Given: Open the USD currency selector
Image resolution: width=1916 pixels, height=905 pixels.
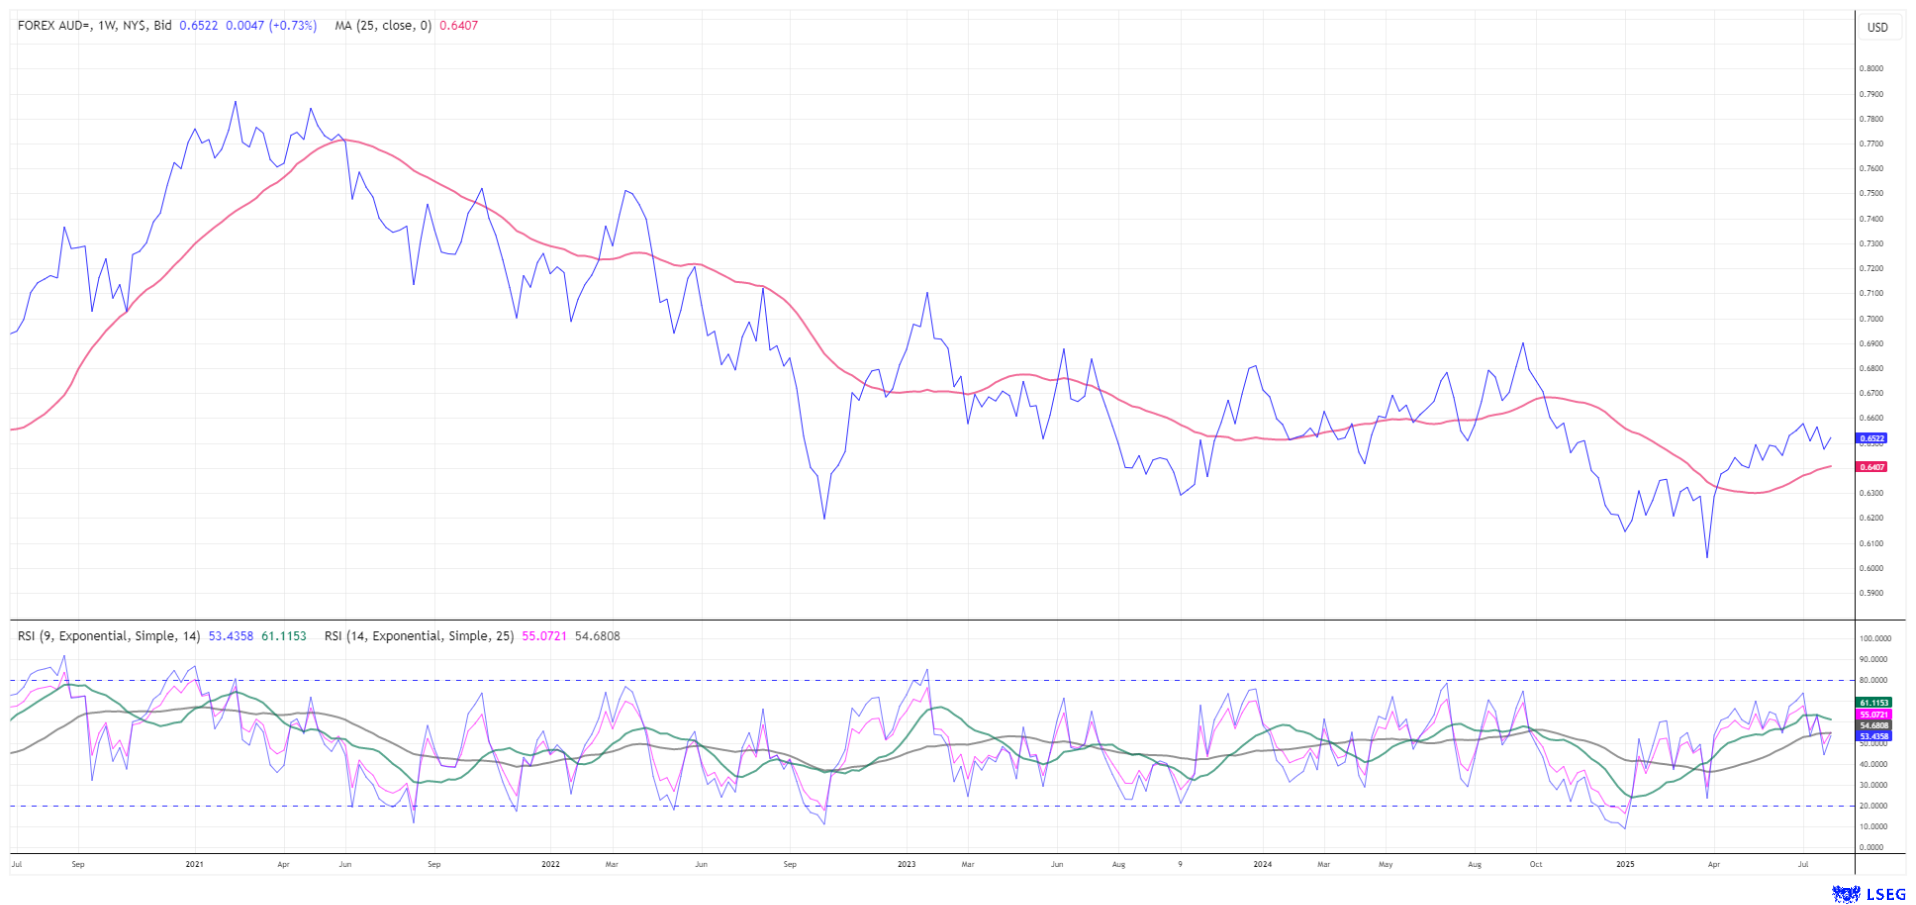Looking at the screenshot, I should (x=1877, y=27).
